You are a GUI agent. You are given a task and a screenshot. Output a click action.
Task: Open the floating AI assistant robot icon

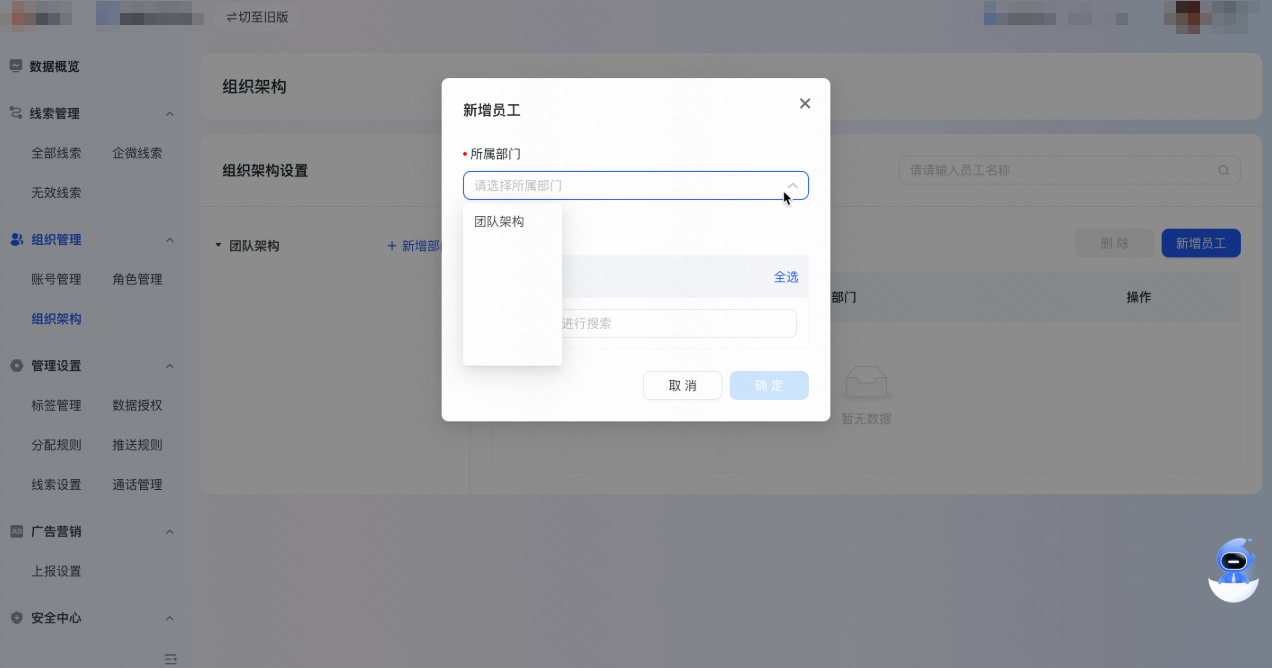click(1233, 569)
